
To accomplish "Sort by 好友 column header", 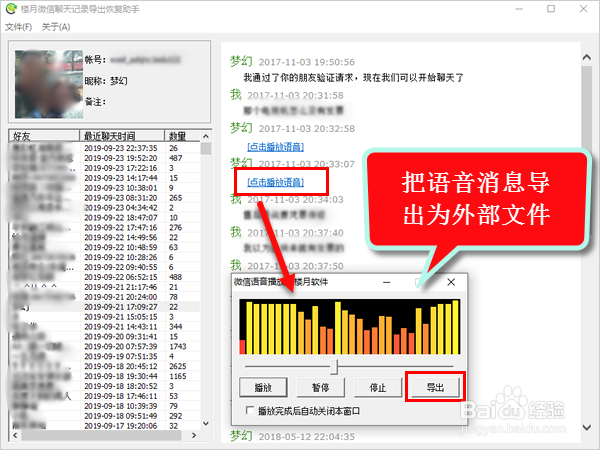I will click(44, 136).
